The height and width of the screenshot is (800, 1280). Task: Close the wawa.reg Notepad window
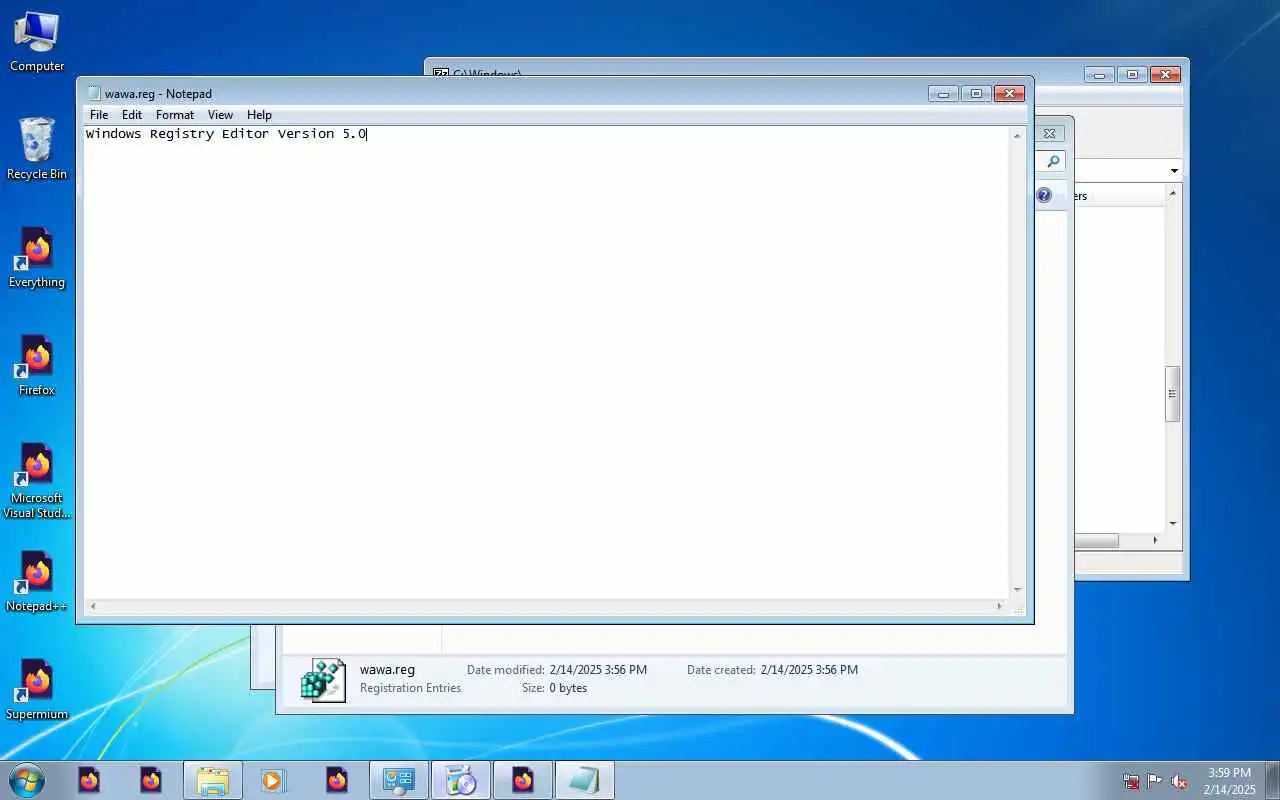(x=1009, y=94)
